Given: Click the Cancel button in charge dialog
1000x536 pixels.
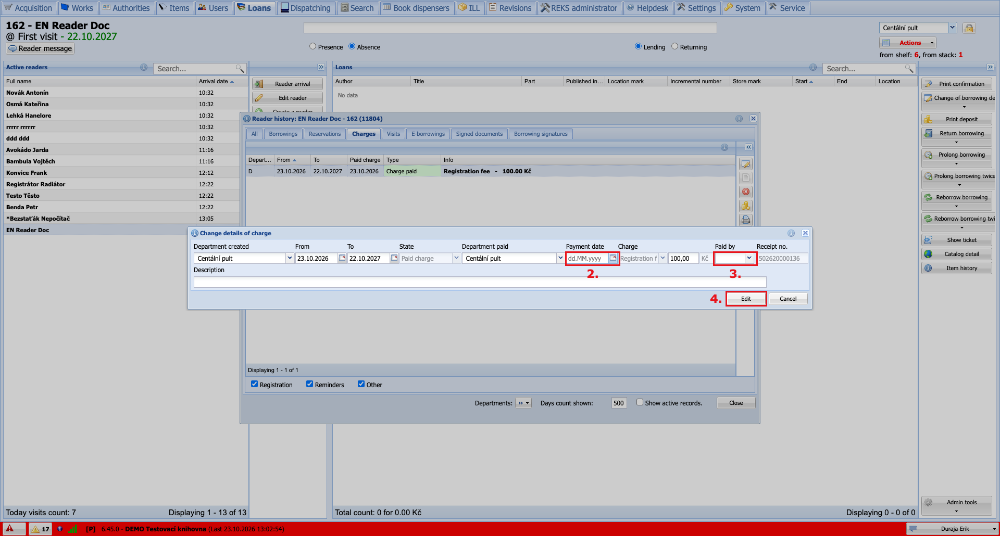Looking at the screenshot, I should point(788,299).
